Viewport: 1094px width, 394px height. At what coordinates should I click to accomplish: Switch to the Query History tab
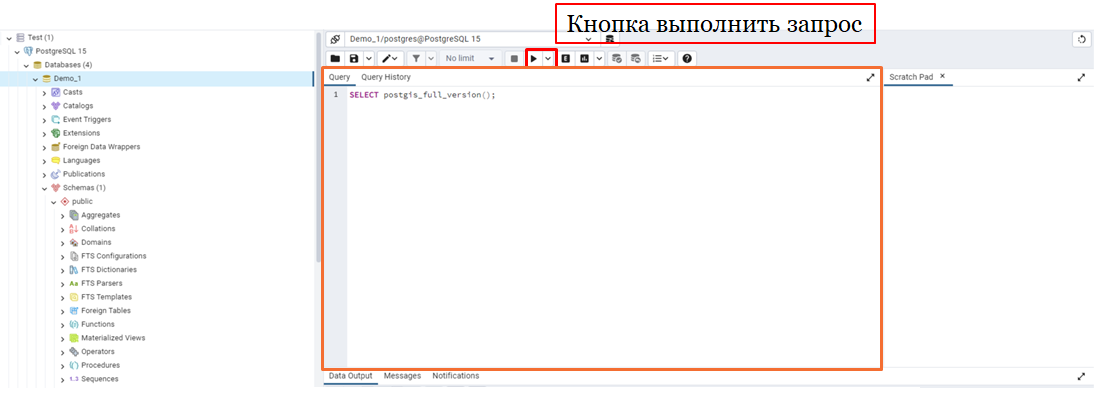pyautogui.click(x=386, y=77)
